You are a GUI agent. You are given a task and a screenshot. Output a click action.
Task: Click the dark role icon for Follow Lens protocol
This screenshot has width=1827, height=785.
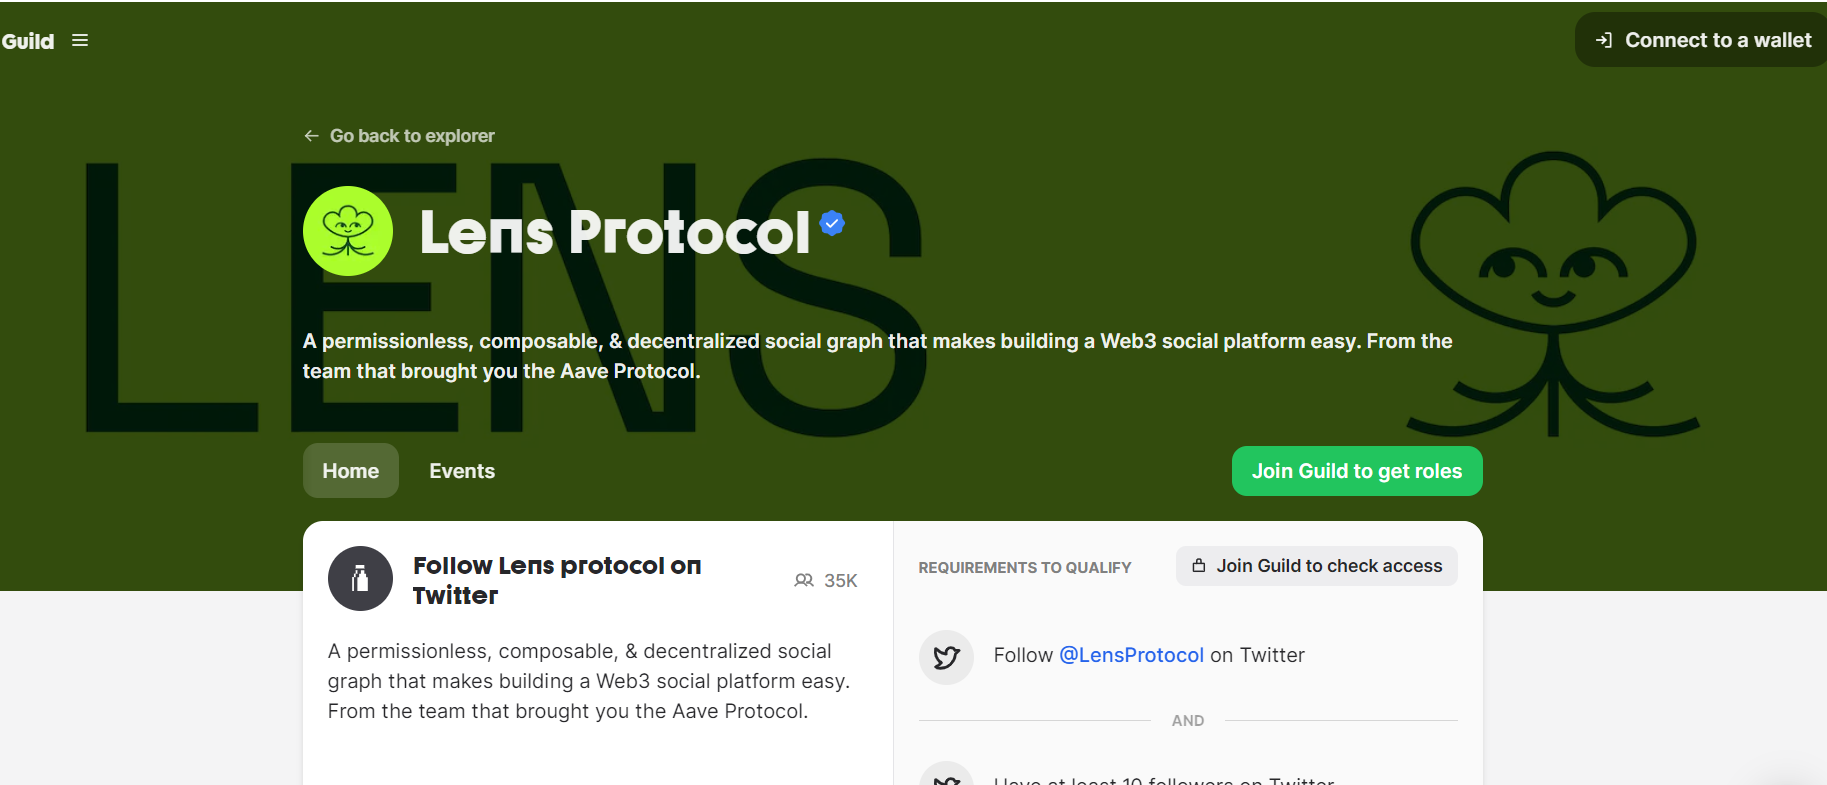[x=360, y=578]
